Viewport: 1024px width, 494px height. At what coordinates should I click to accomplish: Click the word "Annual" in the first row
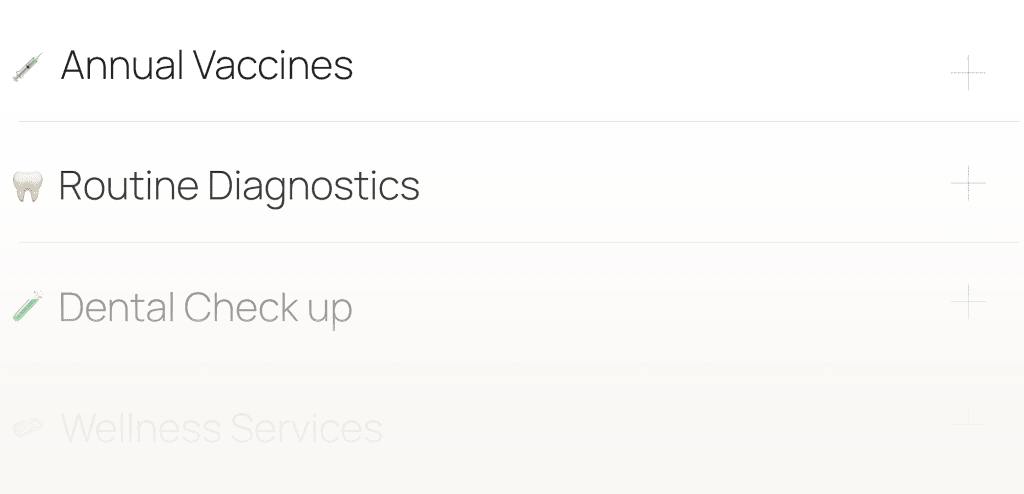121,66
